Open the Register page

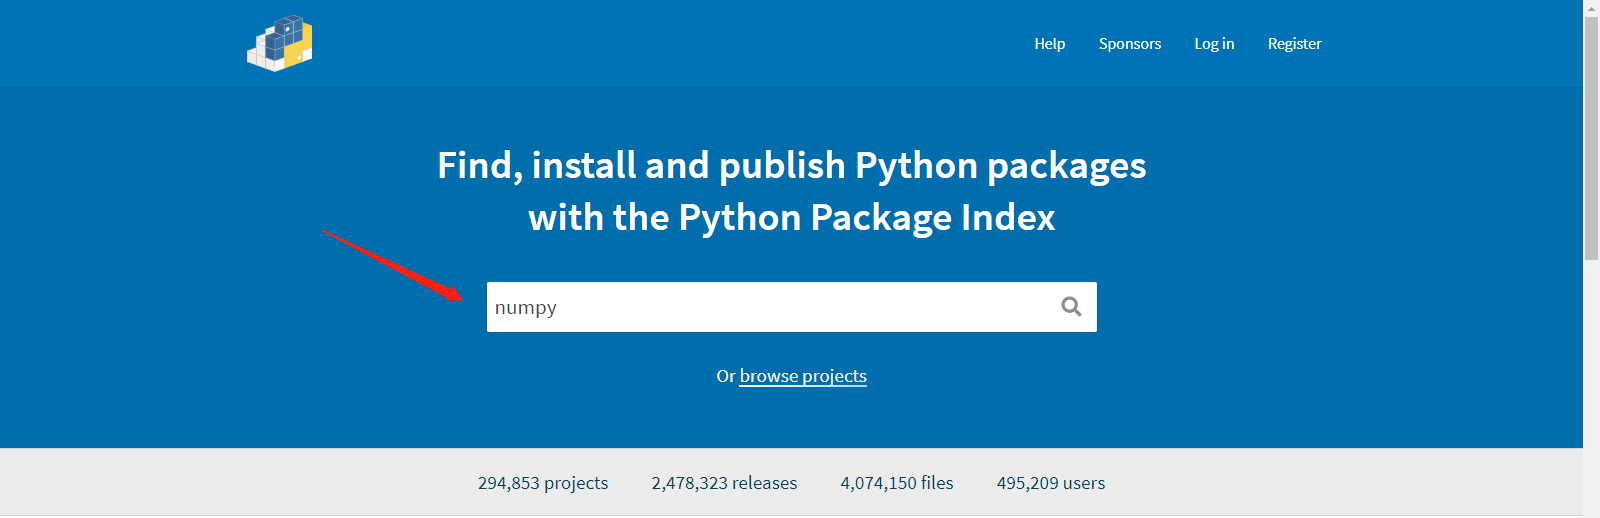pyautogui.click(x=1294, y=44)
